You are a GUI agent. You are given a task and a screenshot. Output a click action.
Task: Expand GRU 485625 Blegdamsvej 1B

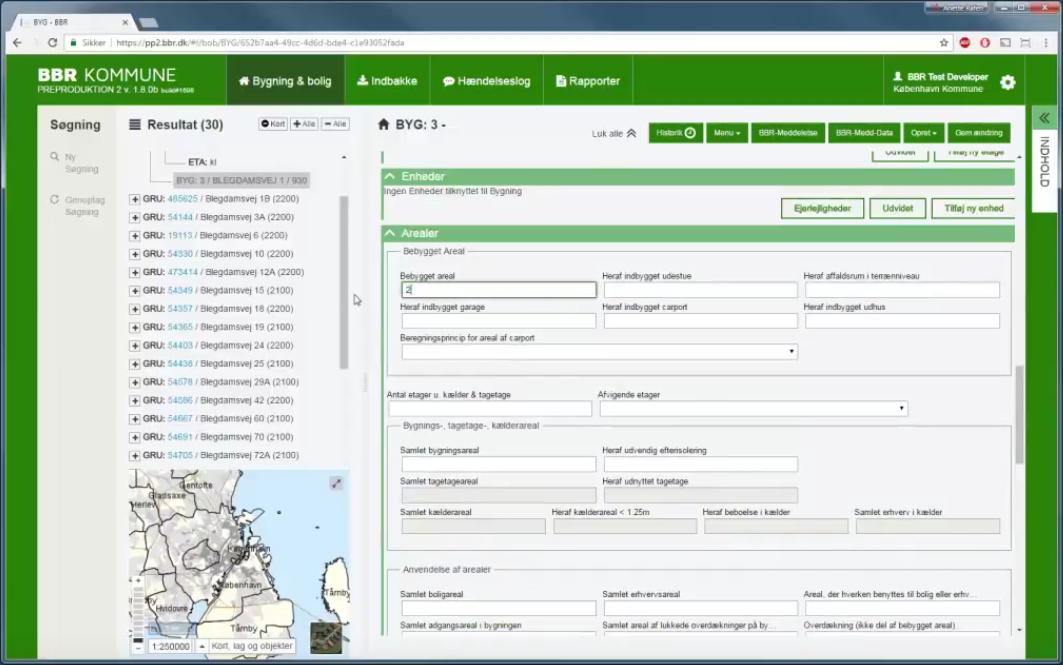pos(134,199)
